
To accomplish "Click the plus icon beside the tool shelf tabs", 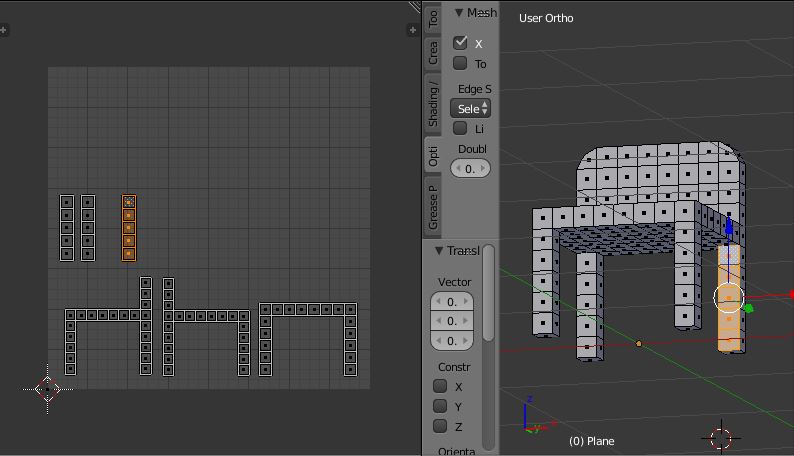I will click(x=413, y=30).
